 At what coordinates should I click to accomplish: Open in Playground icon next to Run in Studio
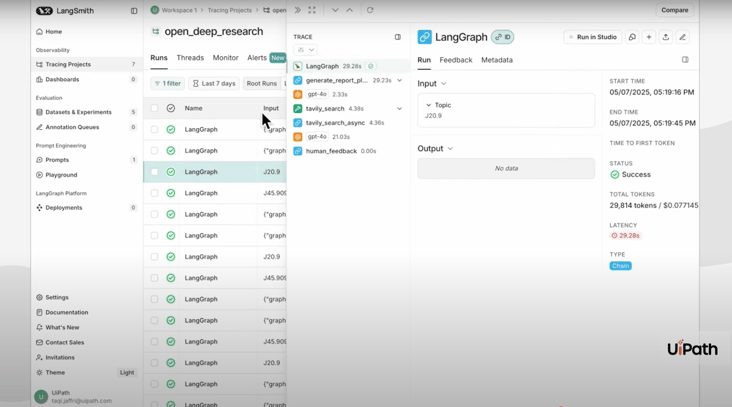632,37
